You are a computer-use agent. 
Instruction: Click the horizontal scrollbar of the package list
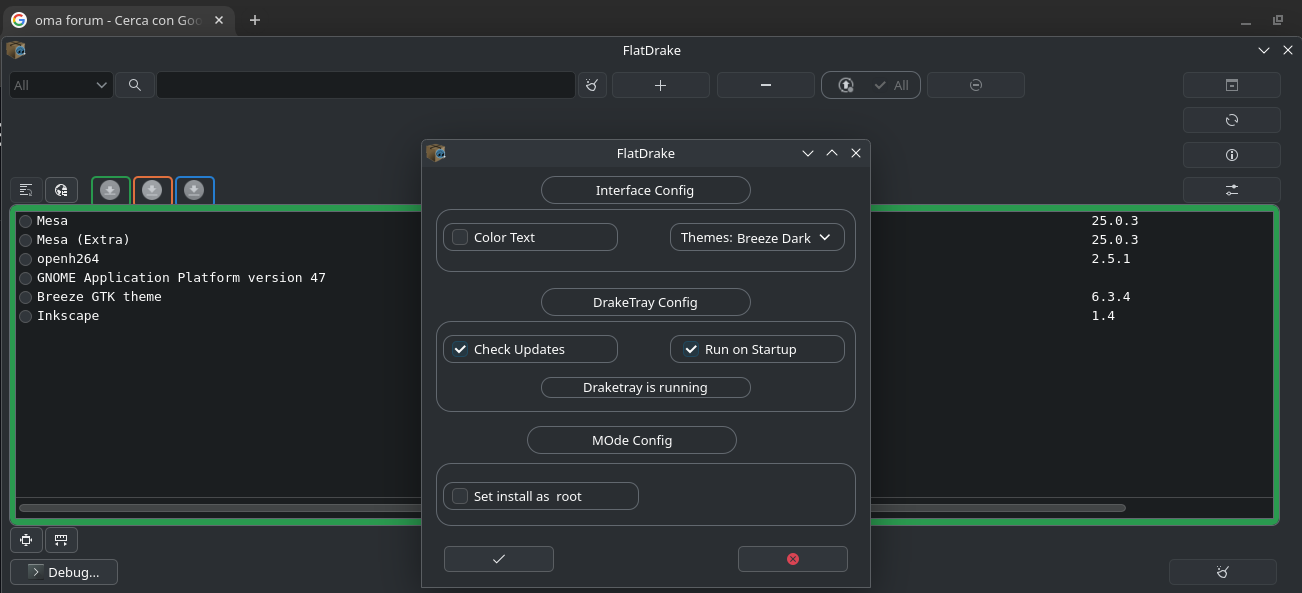click(572, 508)
